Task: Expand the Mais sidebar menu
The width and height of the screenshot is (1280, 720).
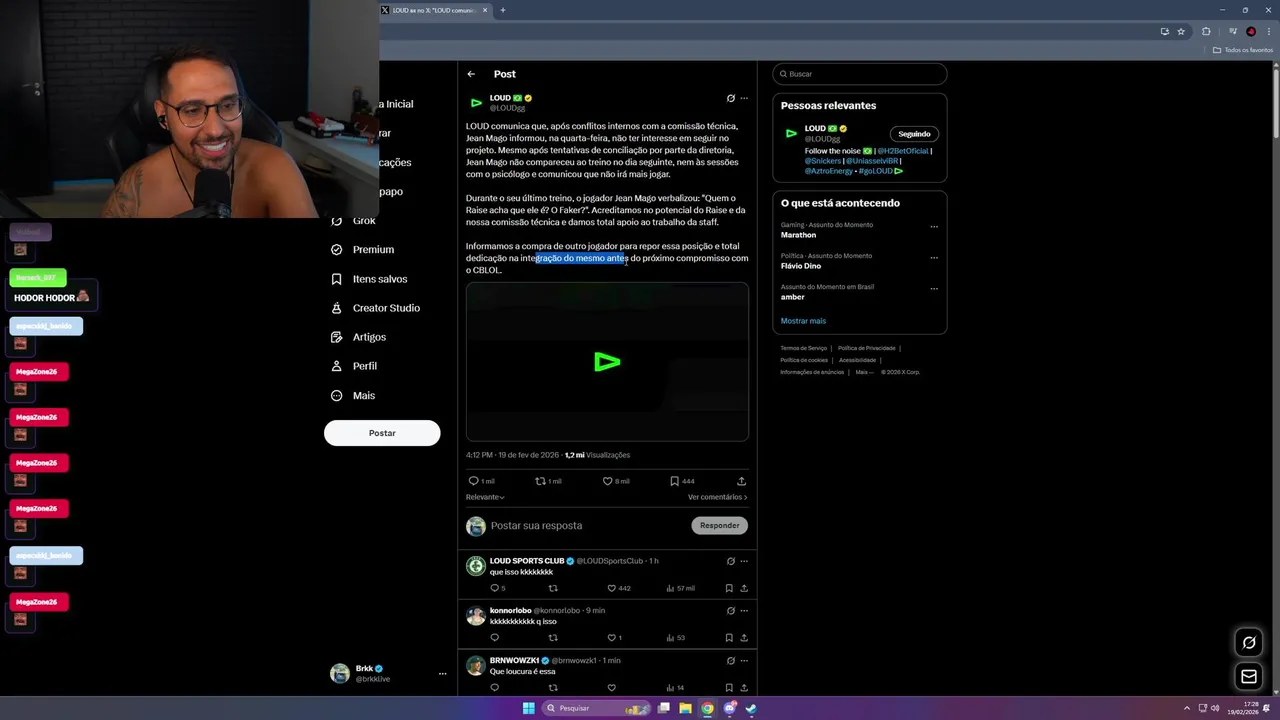Action: point(354,396)
